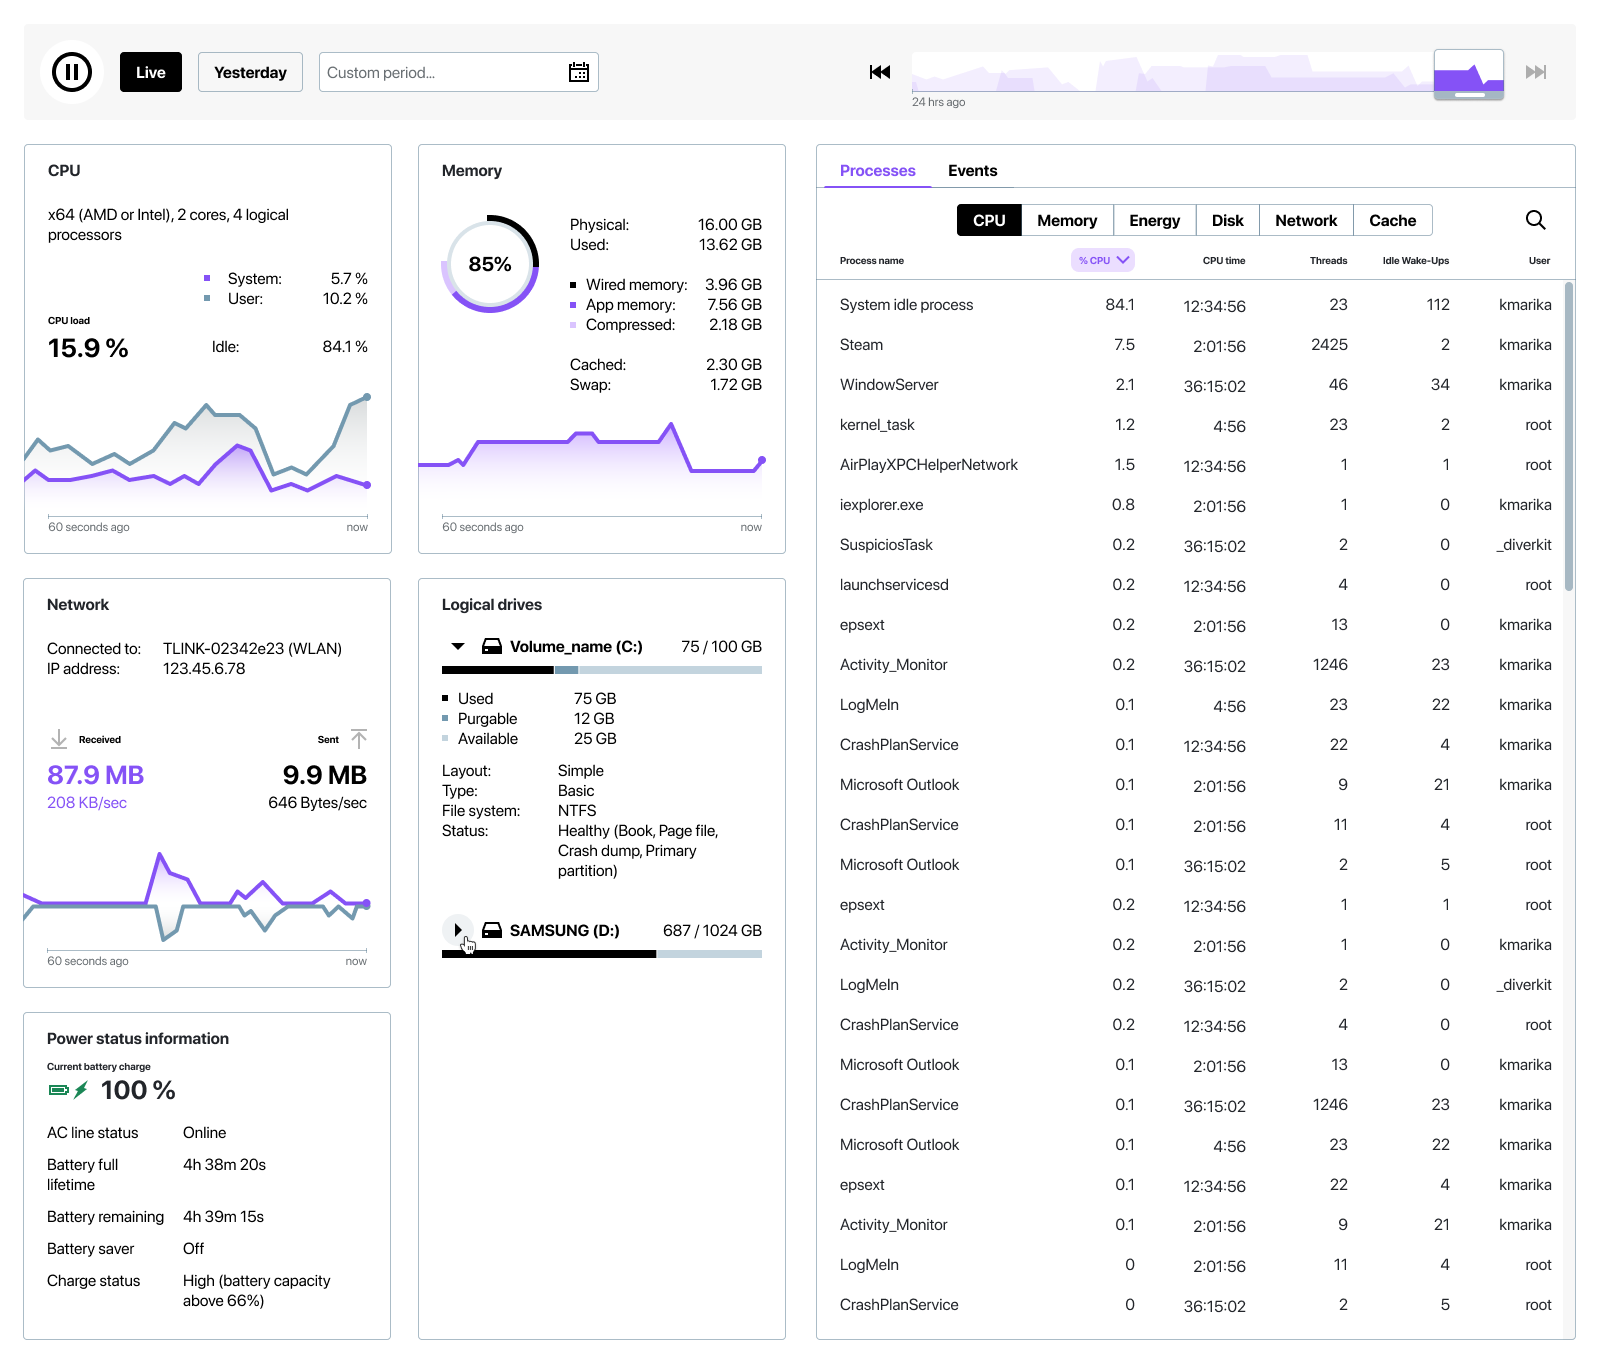Switch to Yesterday view
1600x1364 pixels.
[x=250, y=72]
